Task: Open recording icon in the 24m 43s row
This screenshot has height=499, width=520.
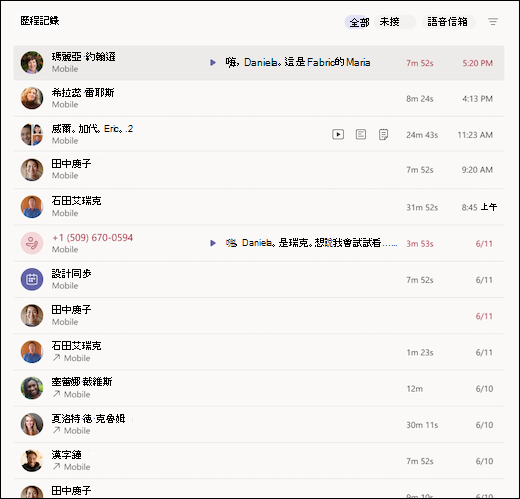Action: 338,135
